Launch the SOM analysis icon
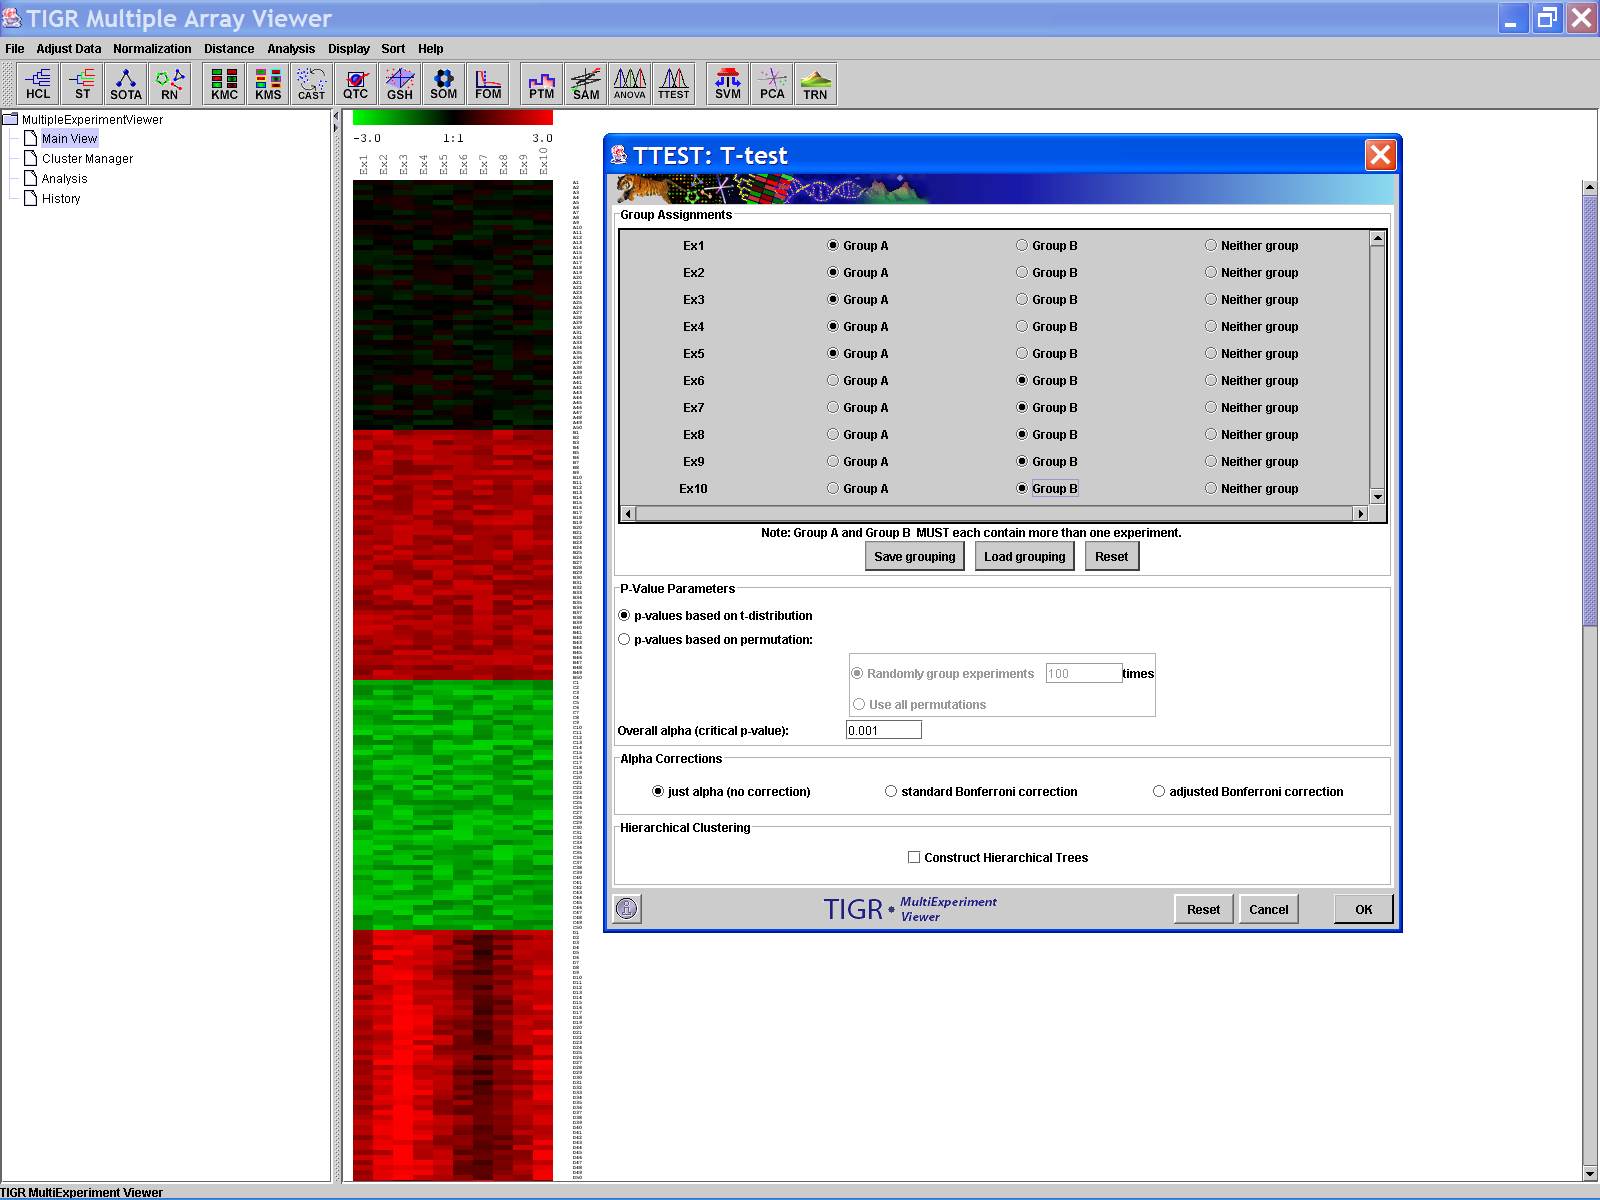1600x1200 pixels. tap(443, 84)
